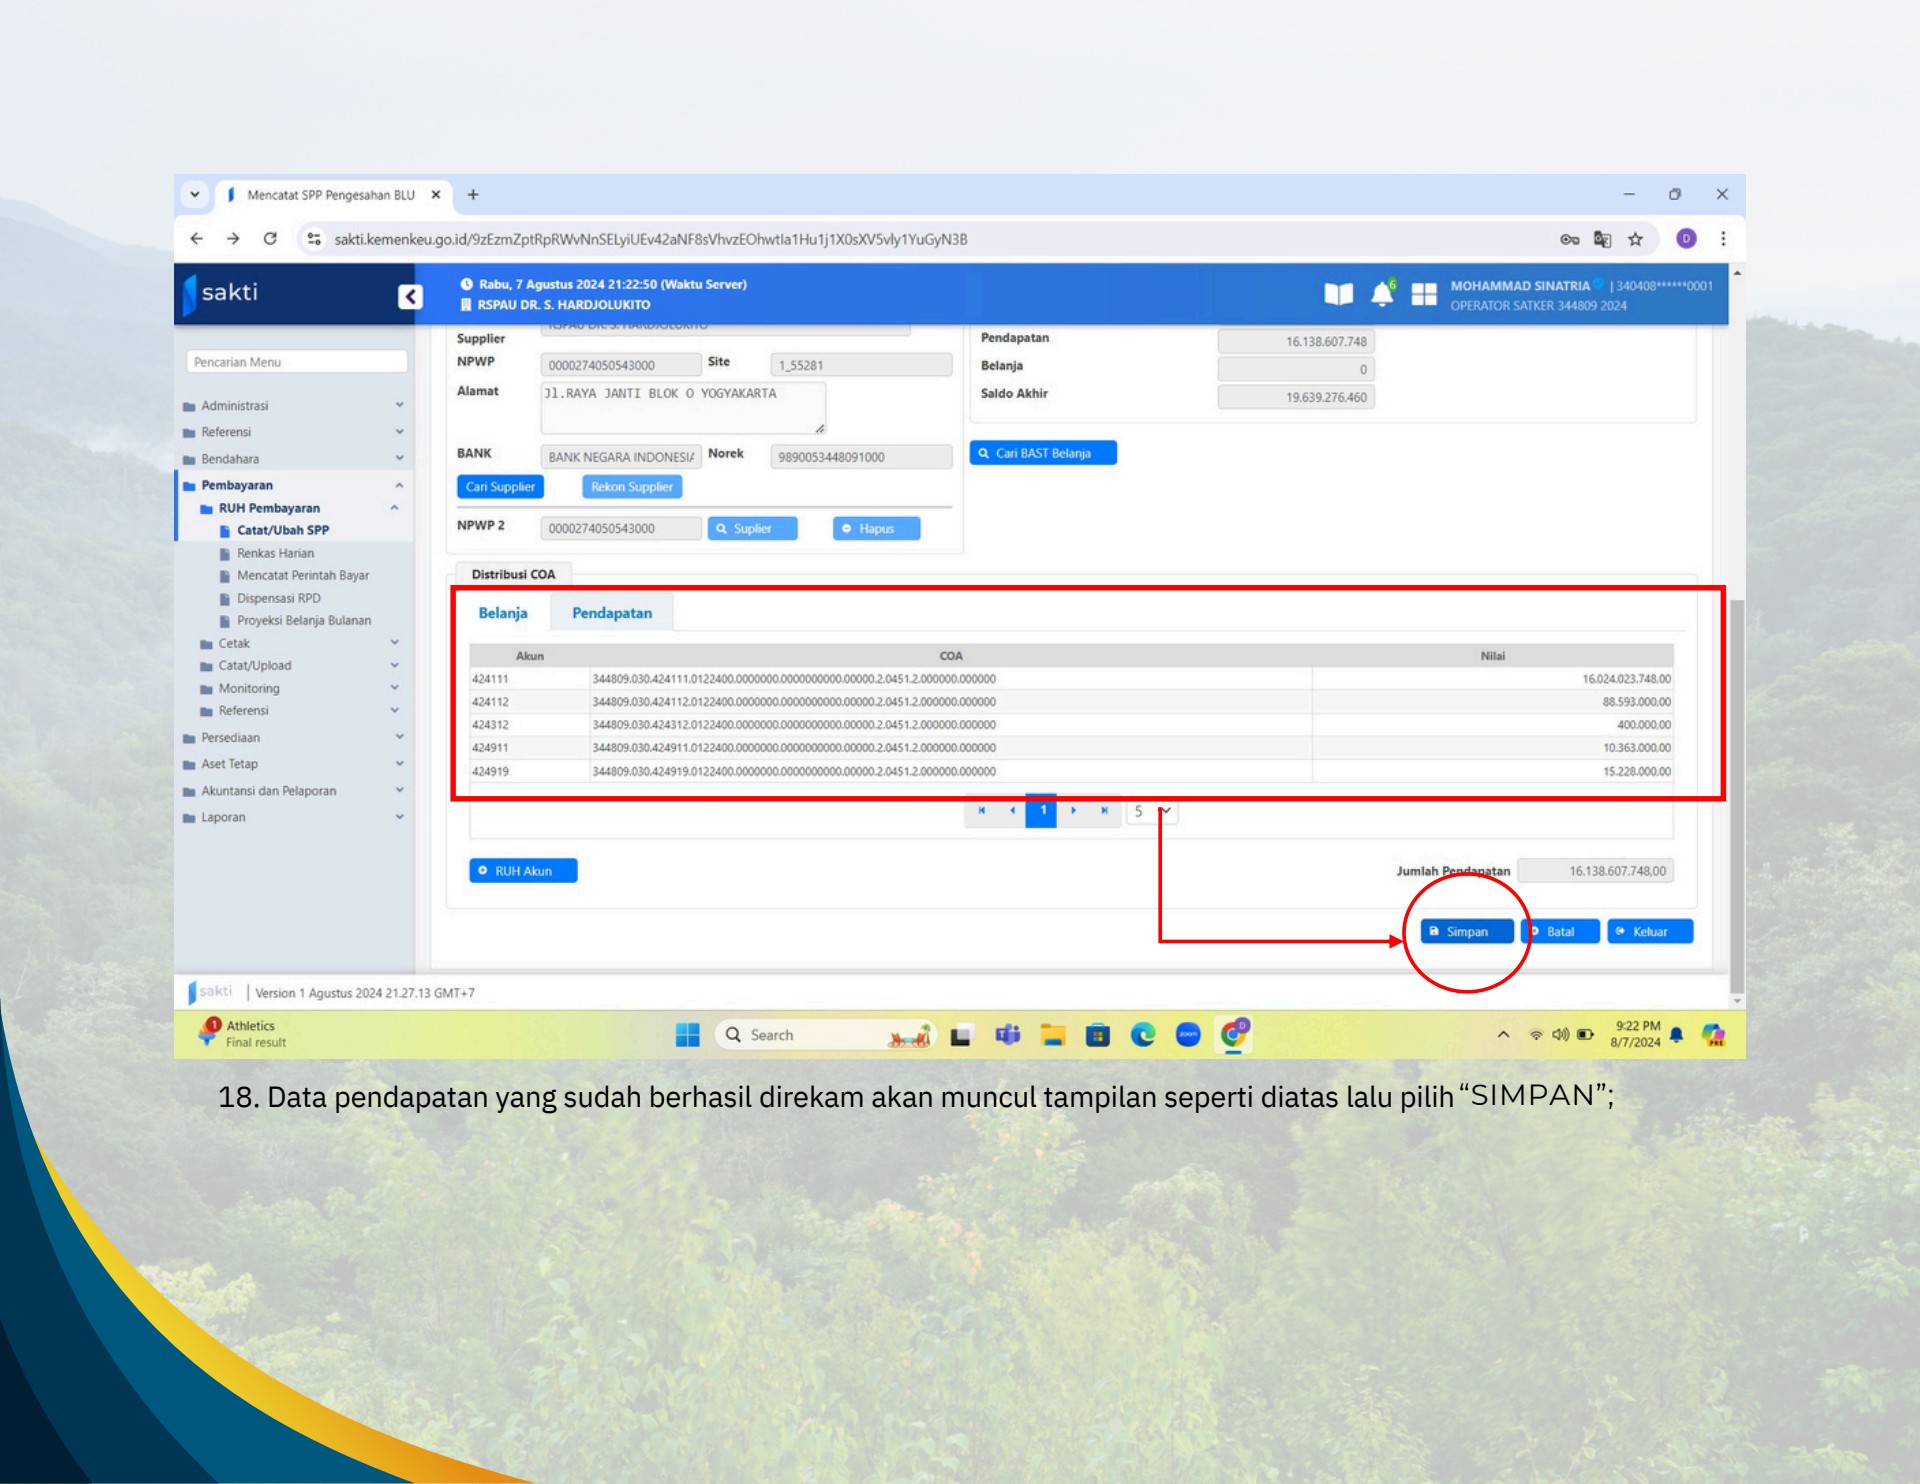
Task: Expand the Aset Tetap sidebar menu
Action: (227, 763)
